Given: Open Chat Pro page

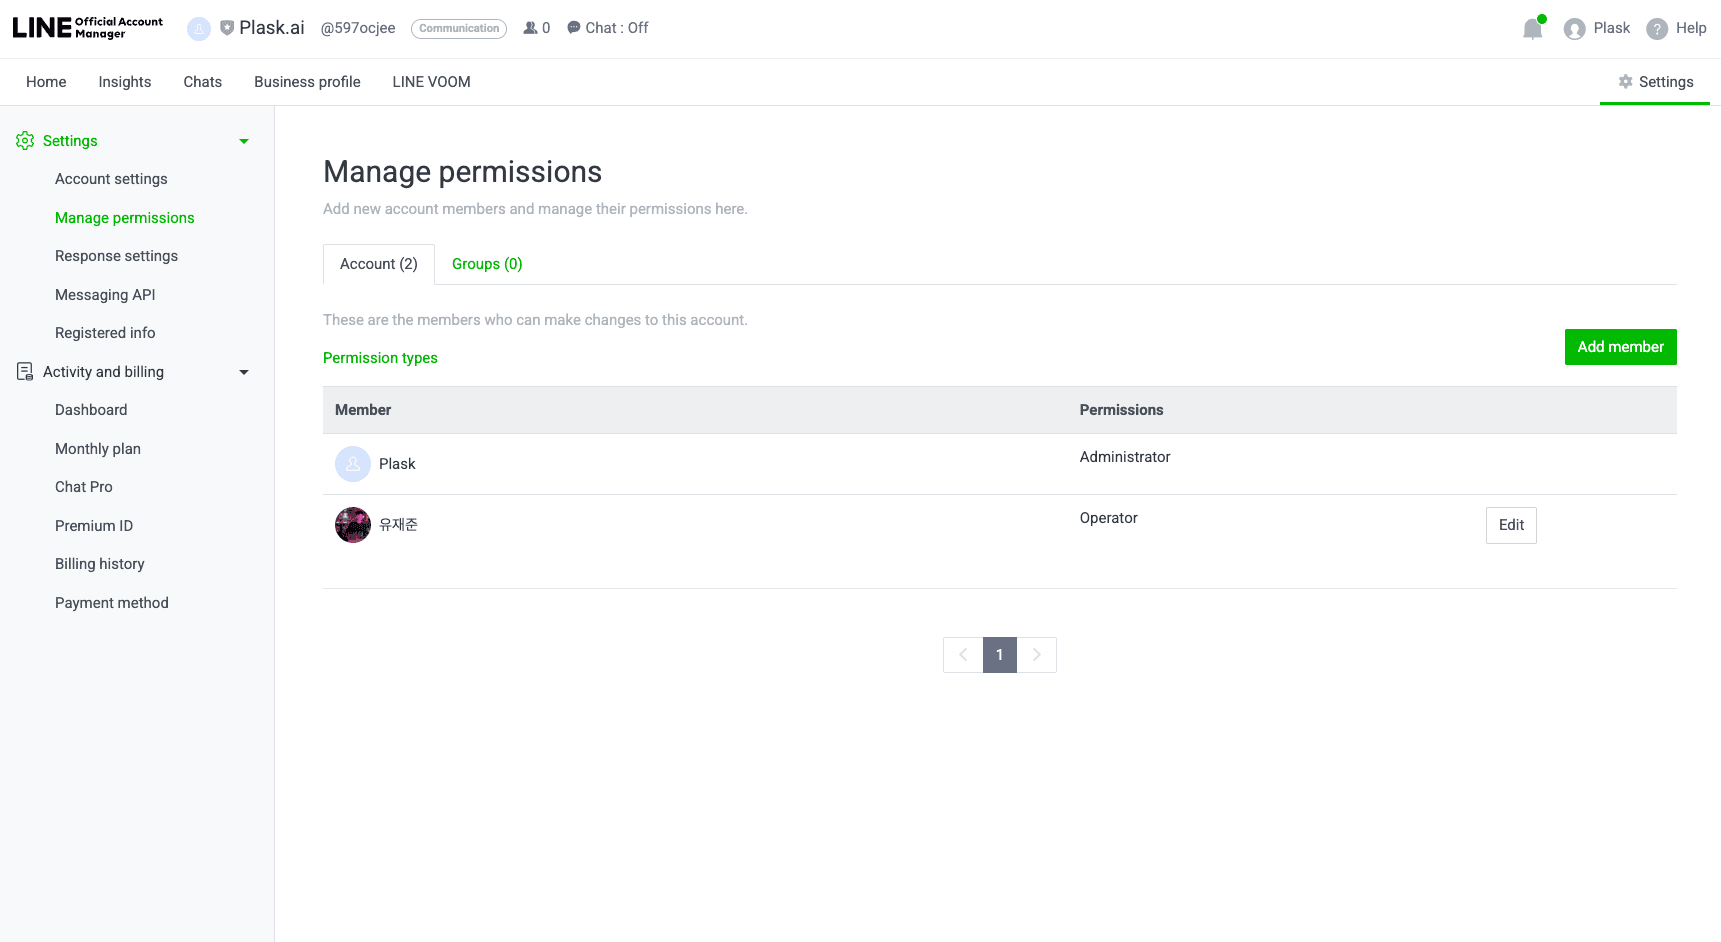Looking at the screenshot, I should (84, 487).
